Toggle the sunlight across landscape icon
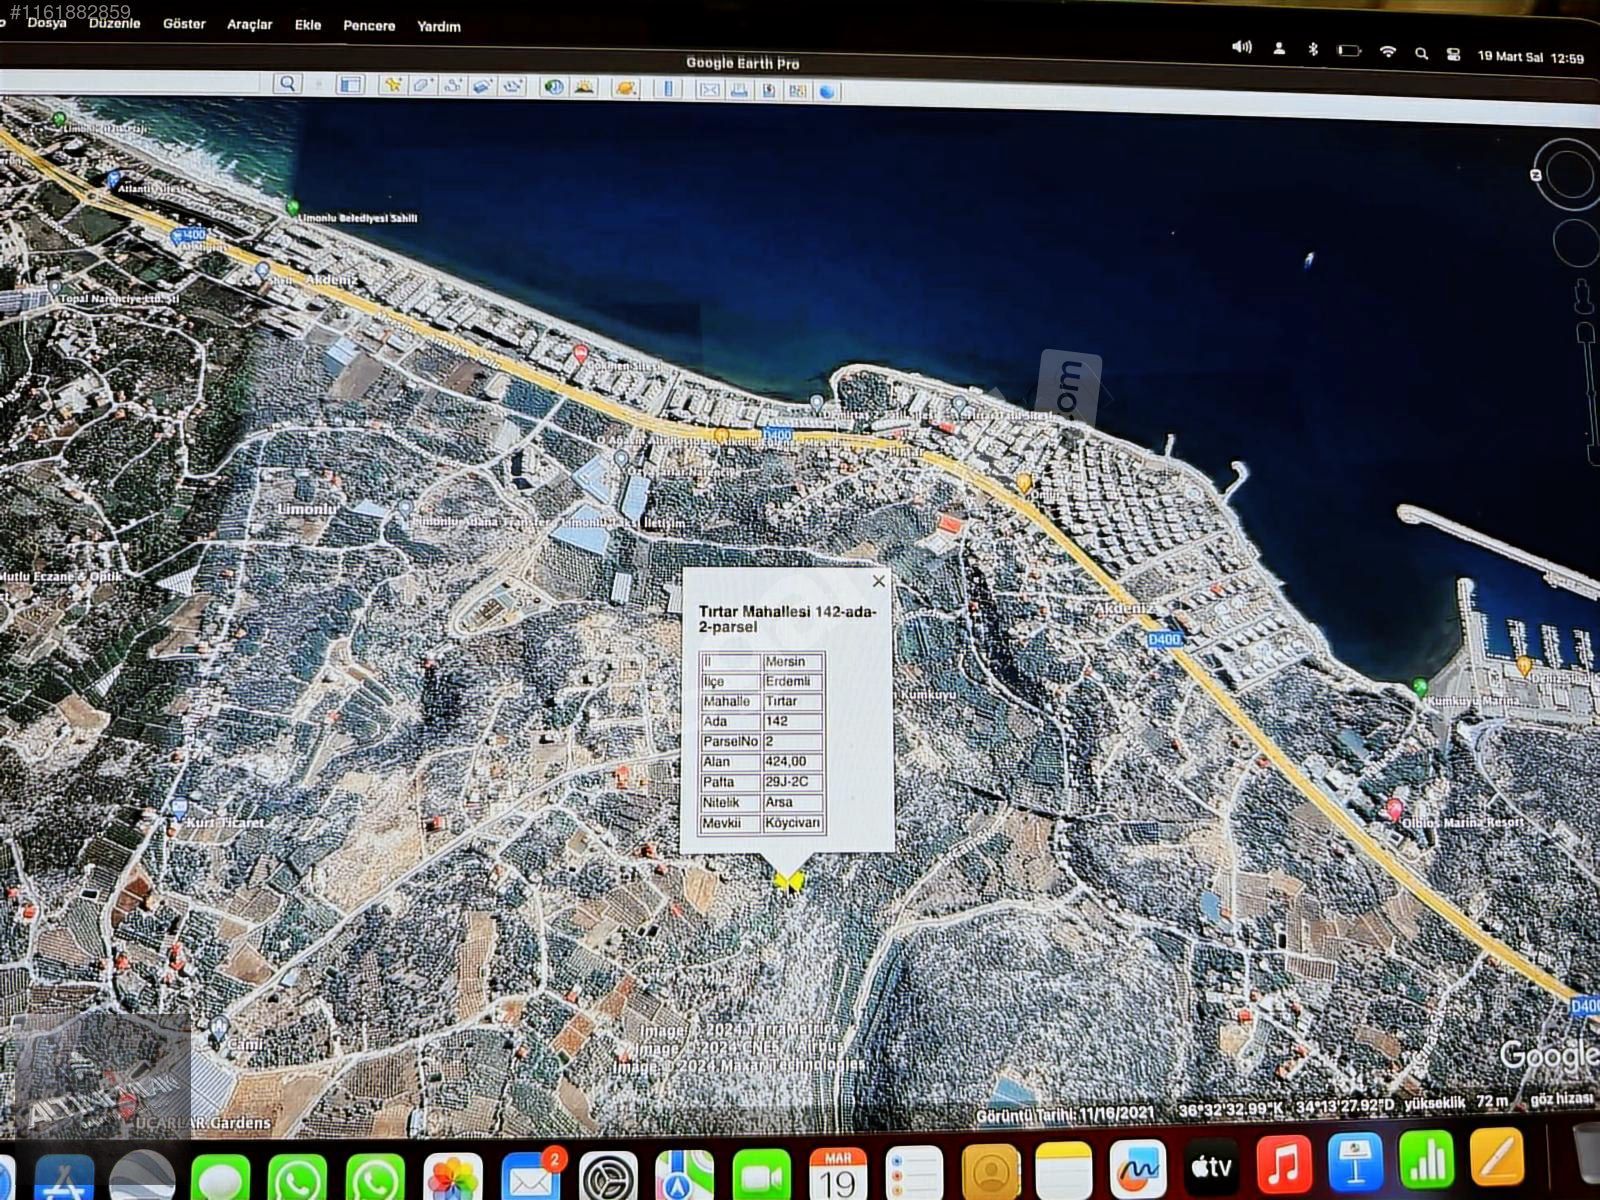1600x1200 pixels. (584, 88)
